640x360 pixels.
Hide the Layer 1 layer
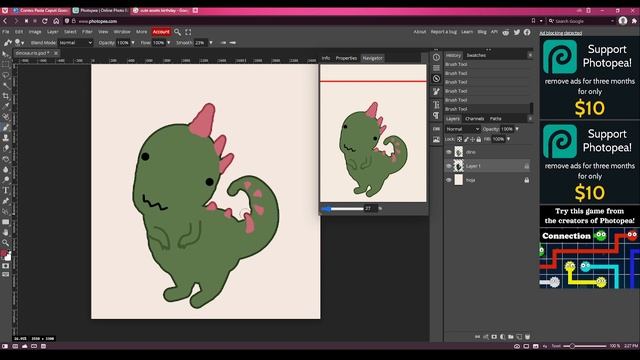(449, 166)
